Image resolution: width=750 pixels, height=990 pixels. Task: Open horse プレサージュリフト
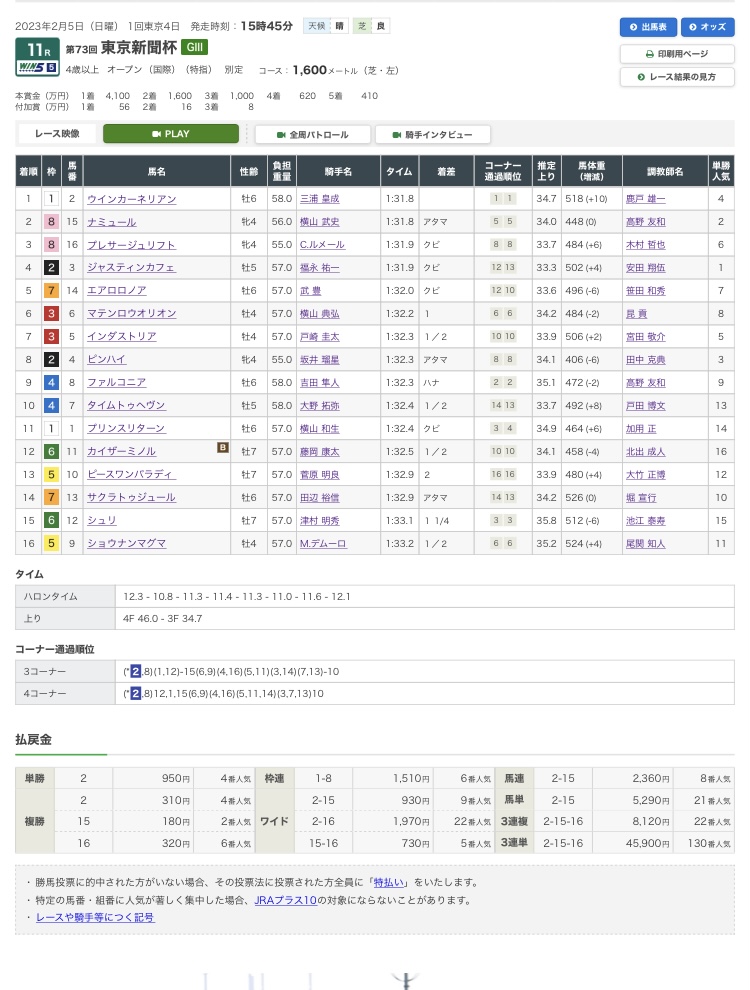pyautogui.click(x=131, y=245)
